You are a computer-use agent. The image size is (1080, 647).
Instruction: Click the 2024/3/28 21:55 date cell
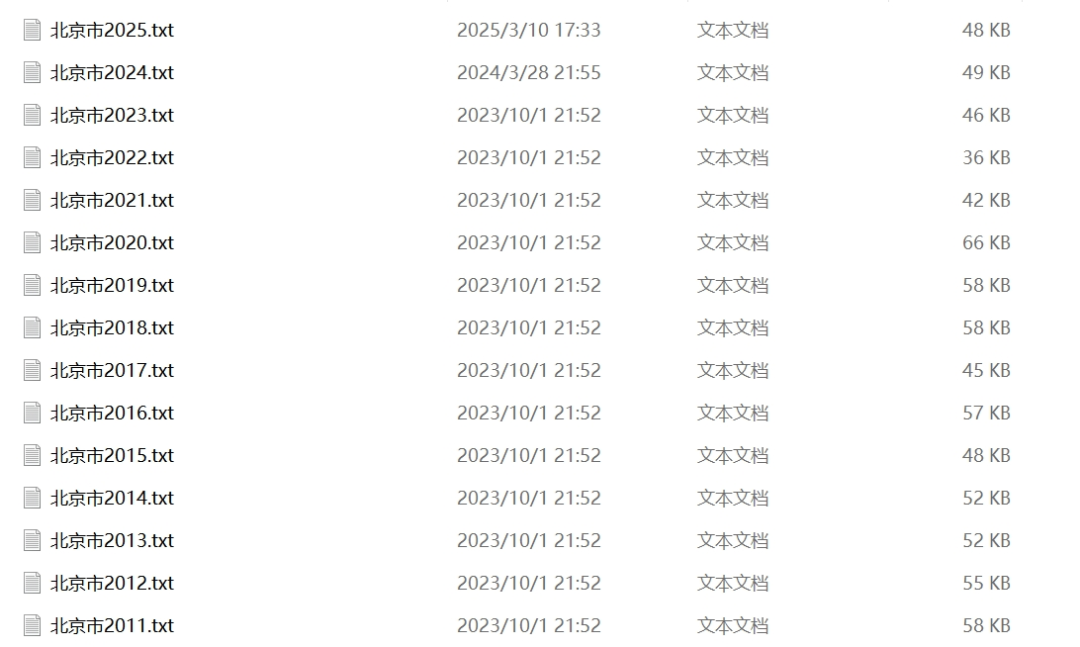(529, 72)
